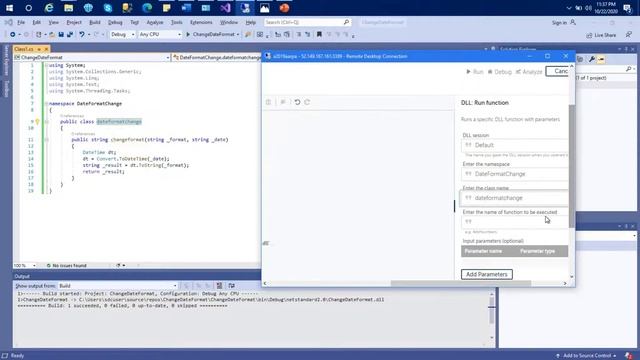Click the Analyze button in remote window

click(x=529, y=72)
